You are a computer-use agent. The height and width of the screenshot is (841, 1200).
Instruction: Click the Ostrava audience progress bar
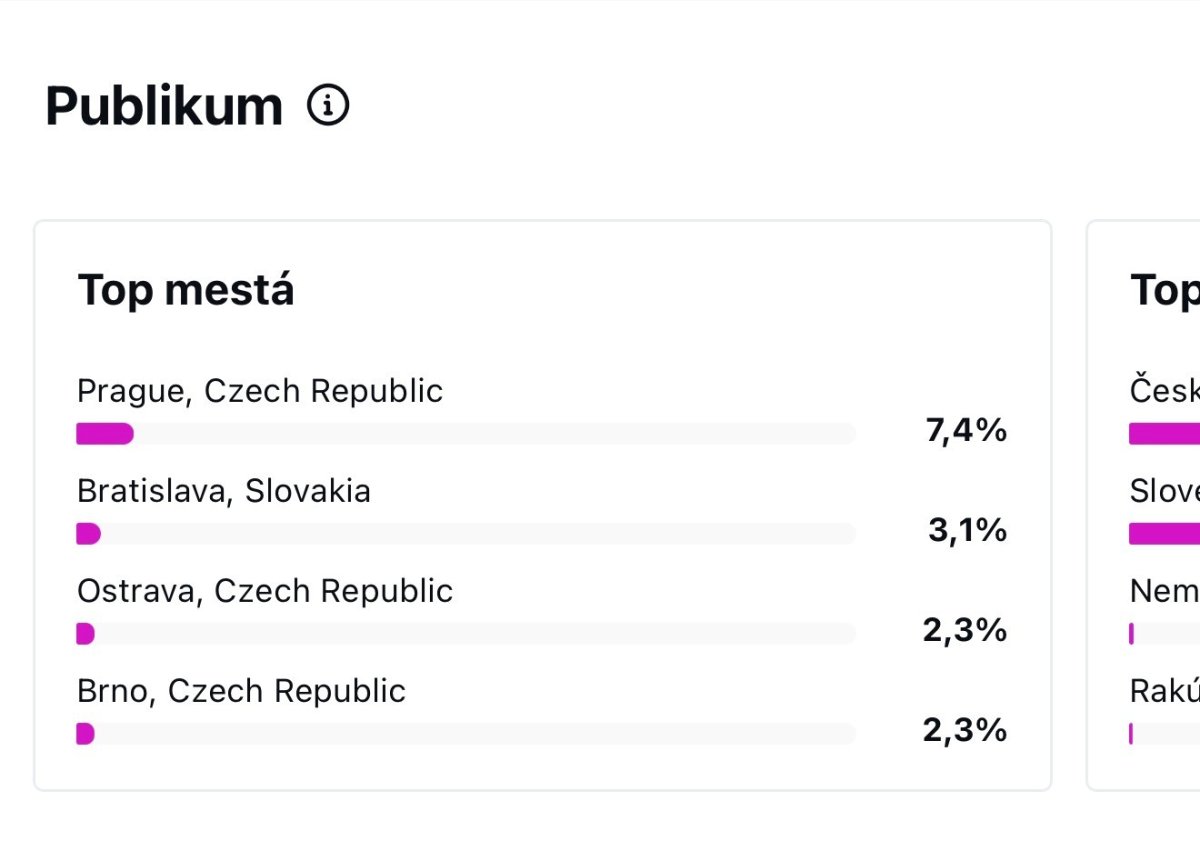click(466, 634)
